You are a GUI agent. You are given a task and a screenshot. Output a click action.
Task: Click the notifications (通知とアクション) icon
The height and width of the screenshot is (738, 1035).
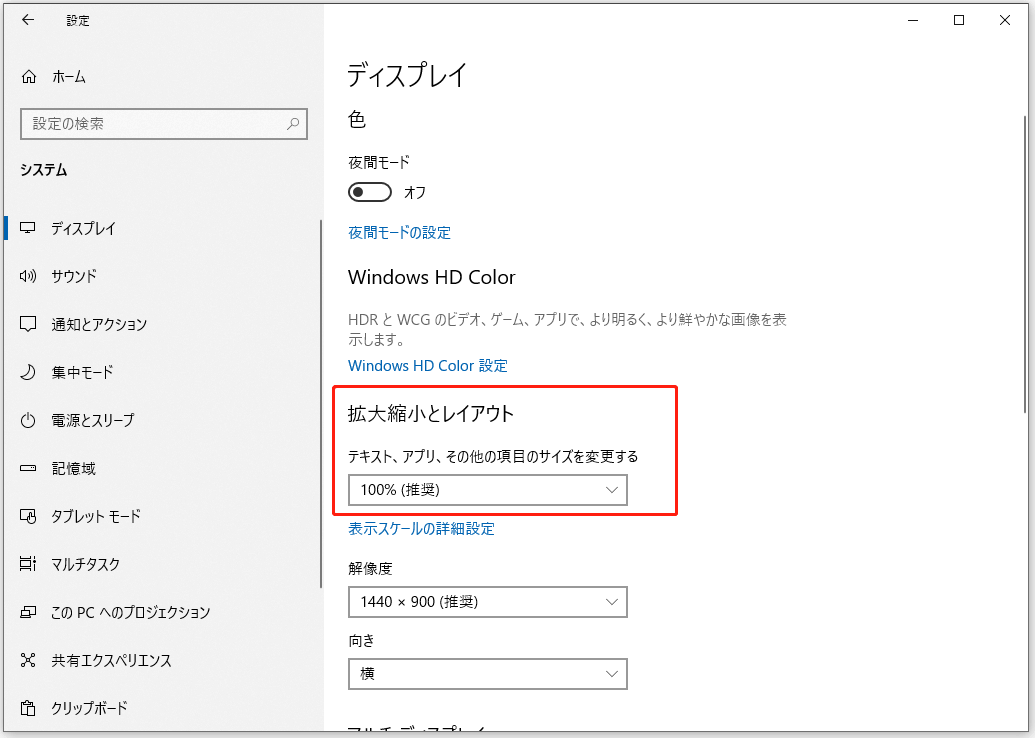29,324
